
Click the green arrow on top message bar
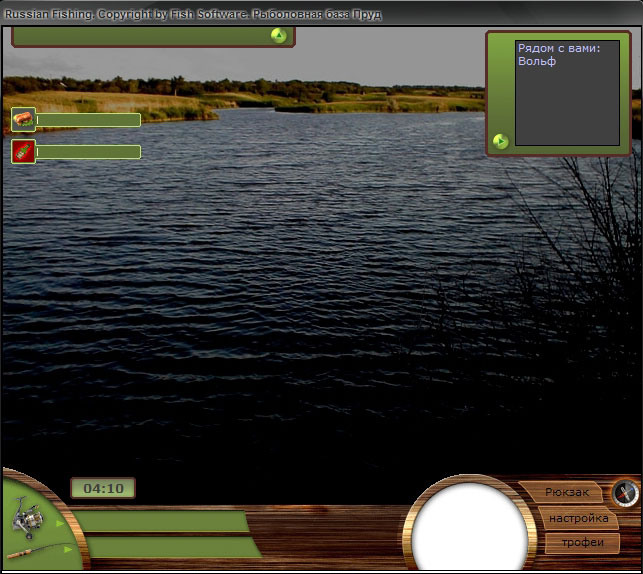278,35
